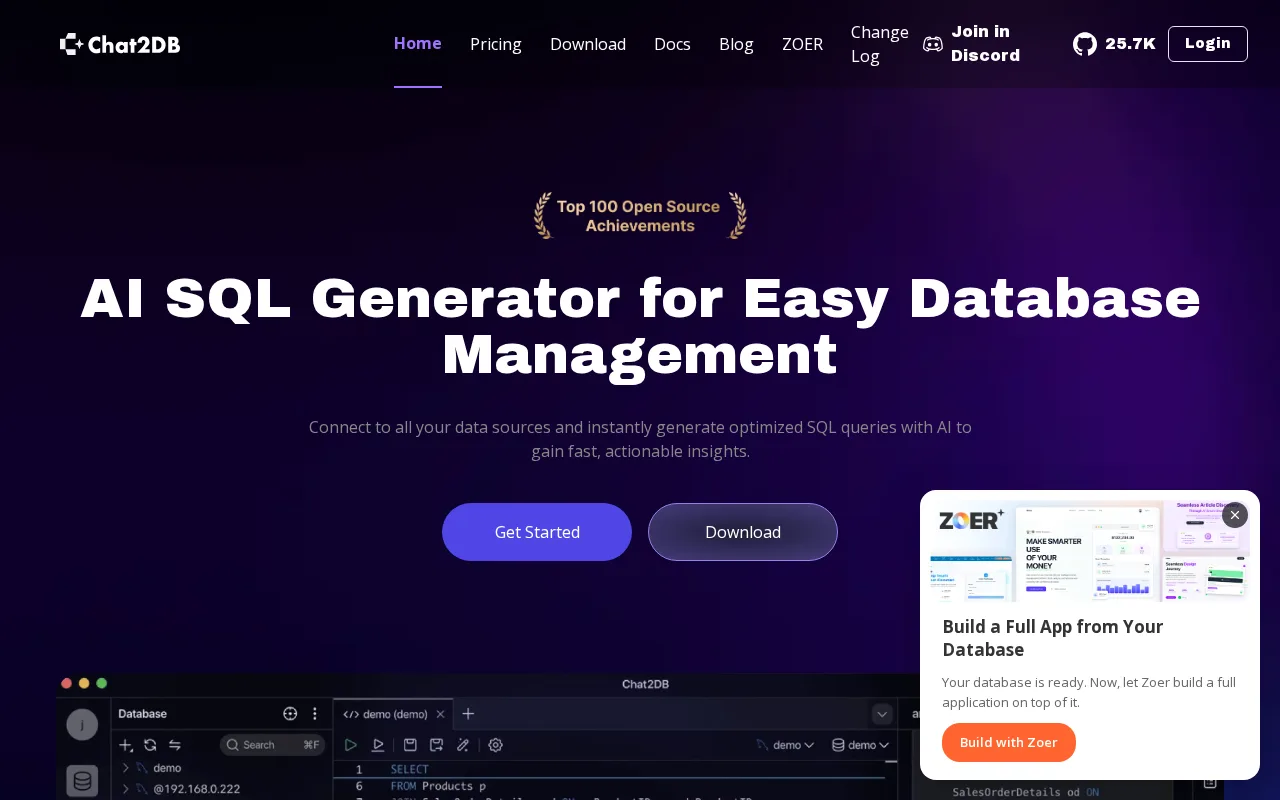Expand the demo tree node
The height and width of the screenshot is (800, 1280).
pos(126,768)
